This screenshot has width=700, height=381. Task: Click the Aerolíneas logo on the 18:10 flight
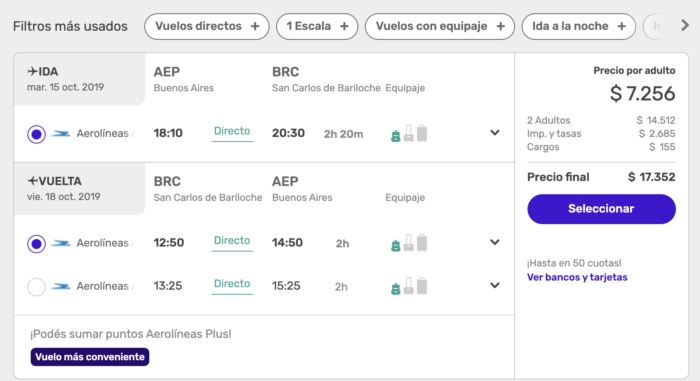pyautogui.click(x=60, y=134)
